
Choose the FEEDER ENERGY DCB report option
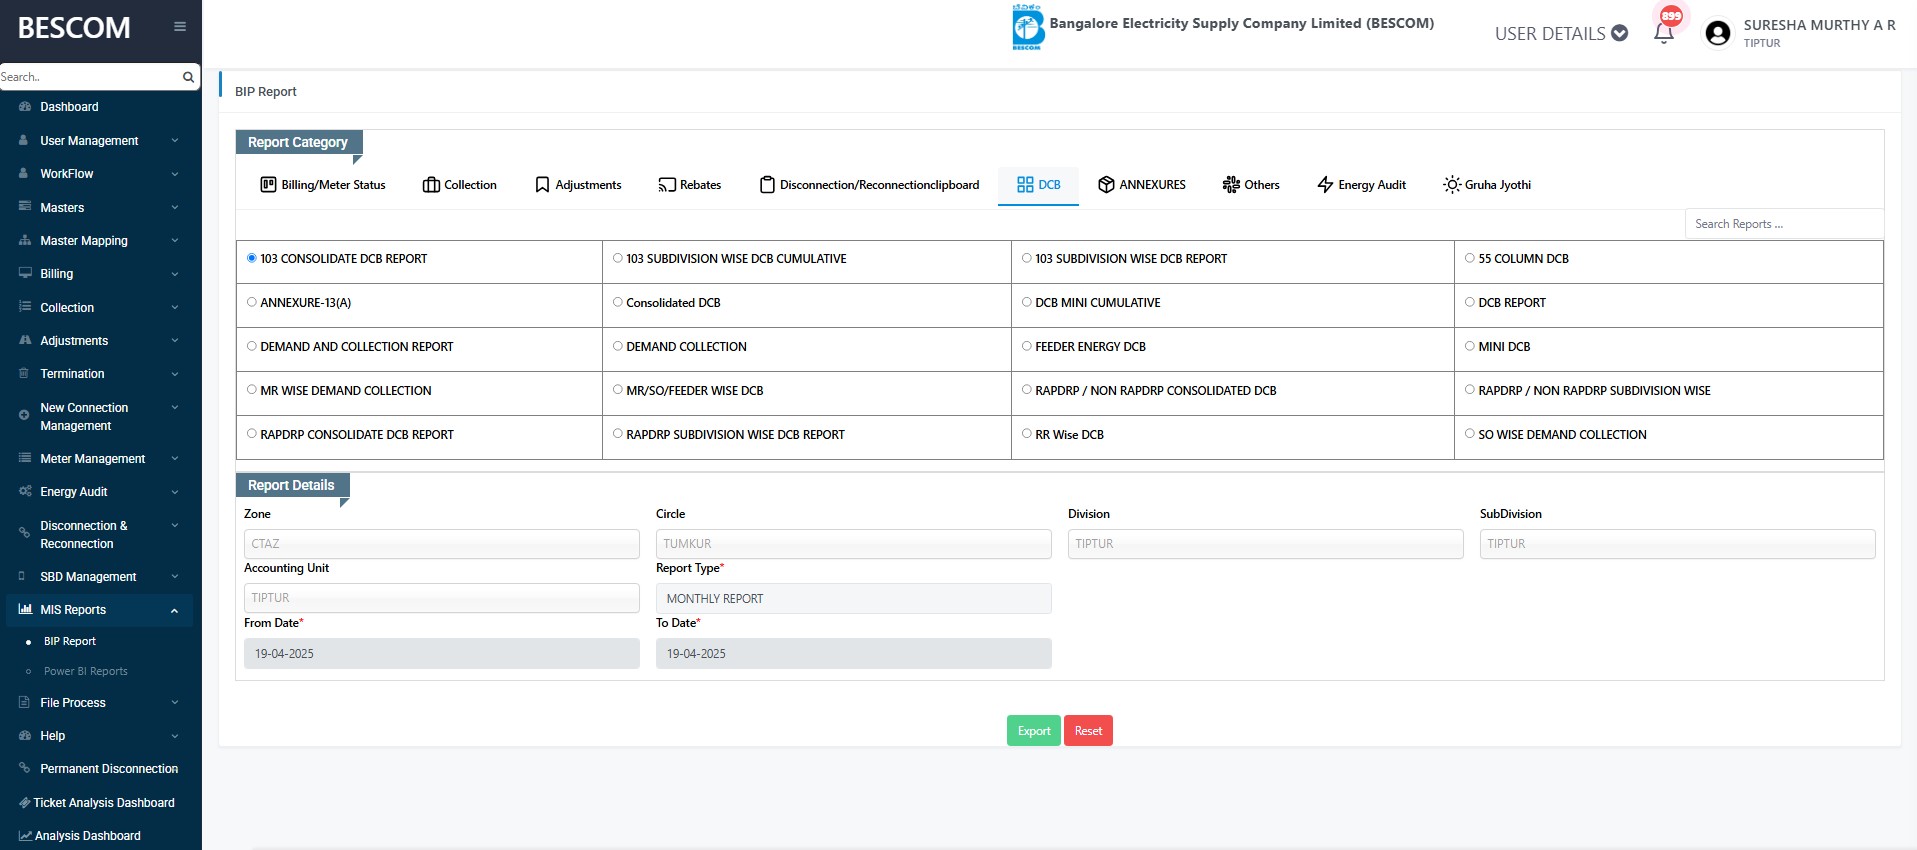coord(1027,346)
